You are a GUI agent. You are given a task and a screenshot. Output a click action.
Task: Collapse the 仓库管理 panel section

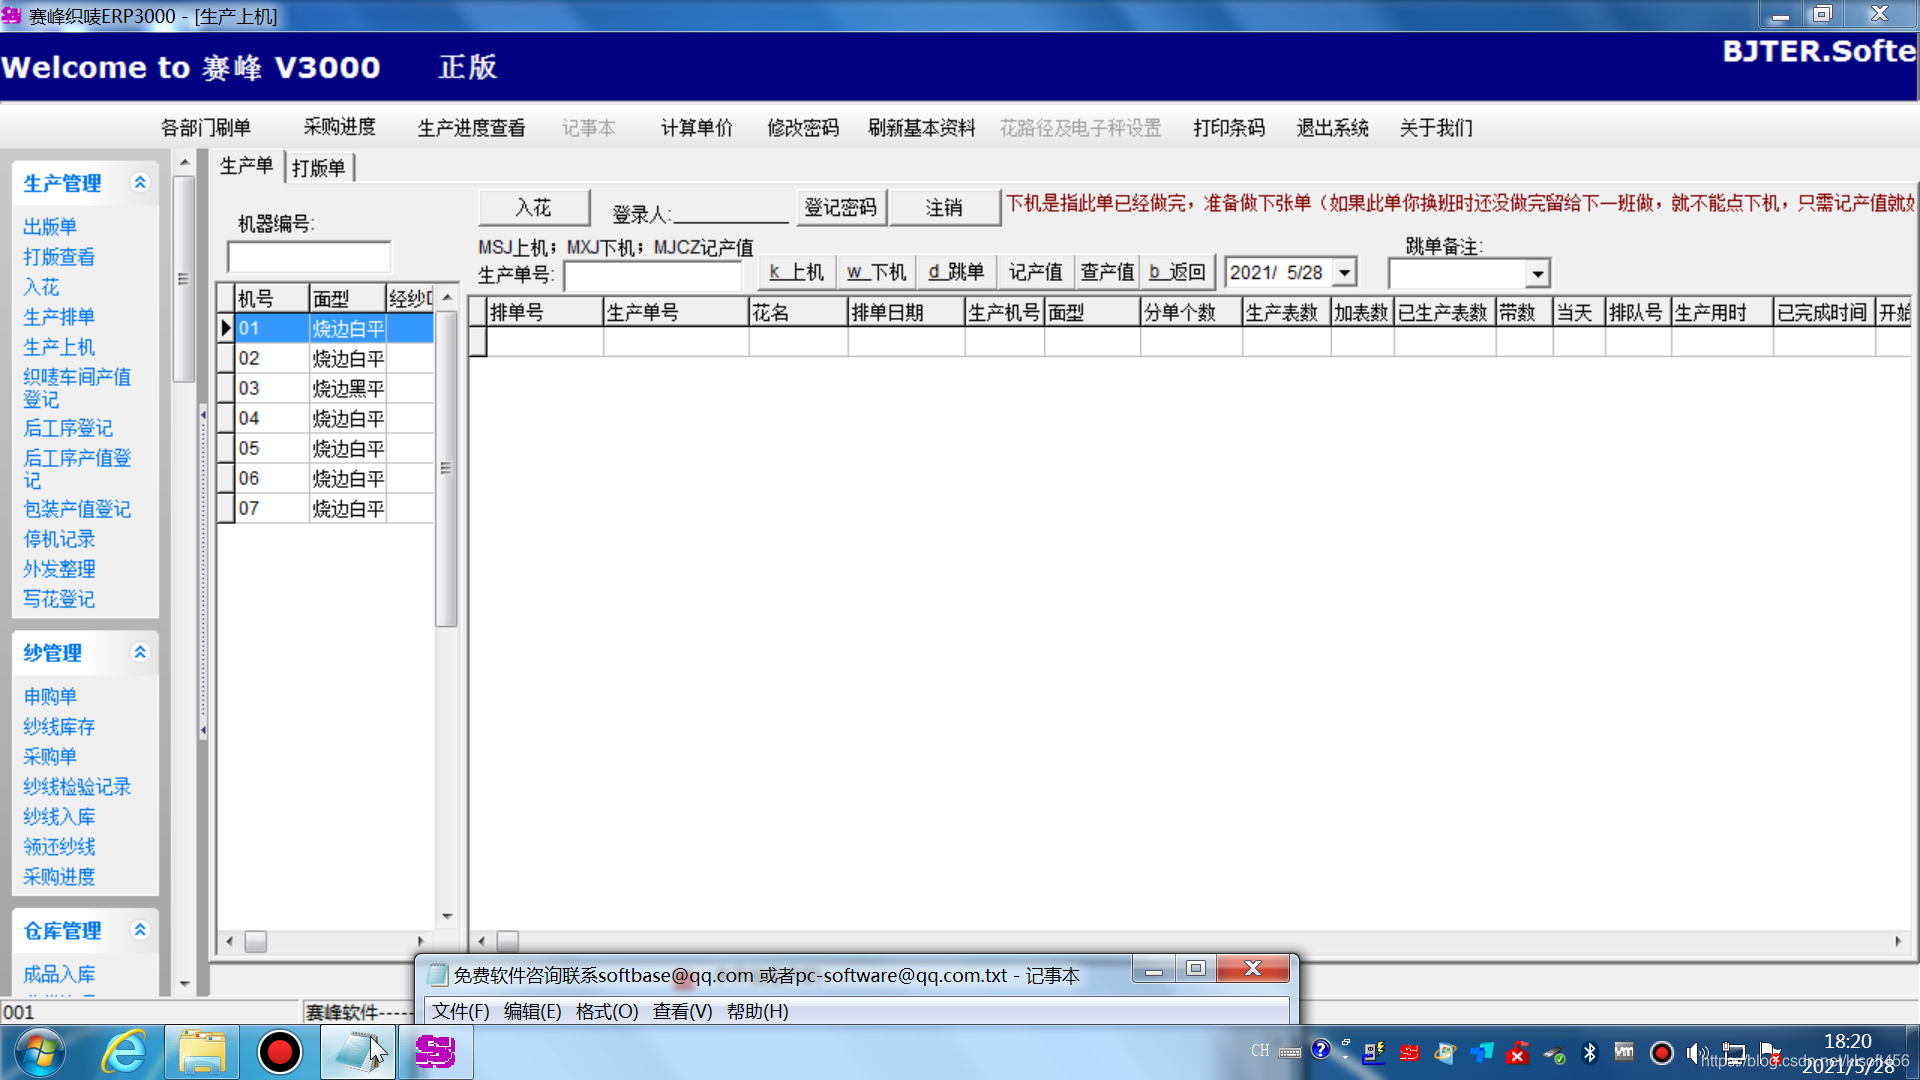[140, 930]
